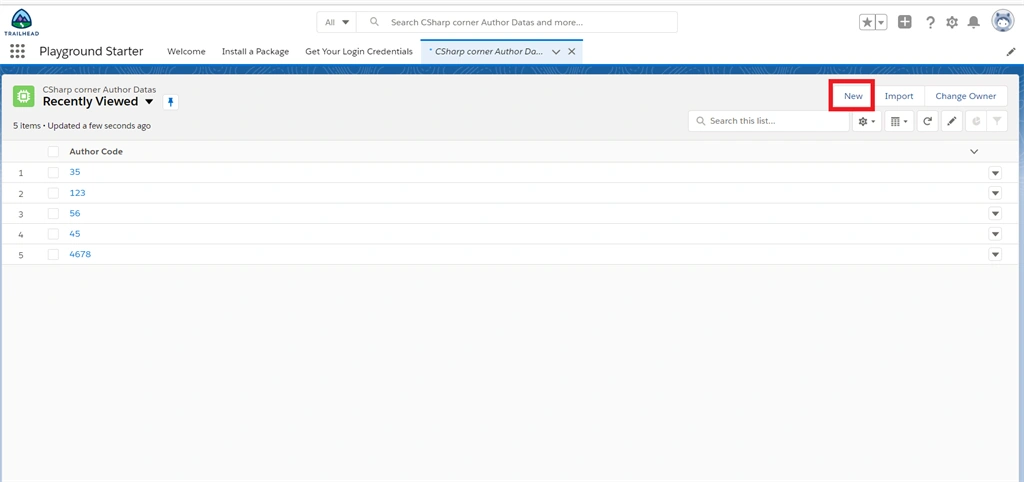This screenshot has width=1024, height=482.
Task: Open row actions for record 123
Action: point(995,193)
